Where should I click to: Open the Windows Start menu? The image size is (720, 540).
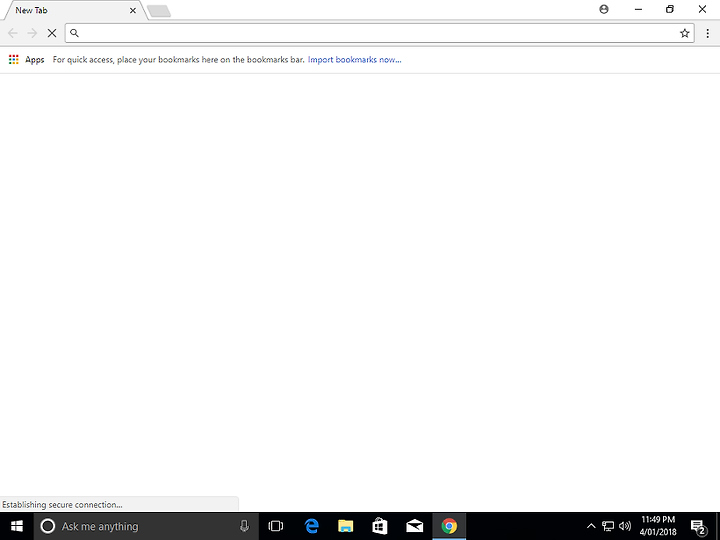pyautogui.click(x=17, y=526)
